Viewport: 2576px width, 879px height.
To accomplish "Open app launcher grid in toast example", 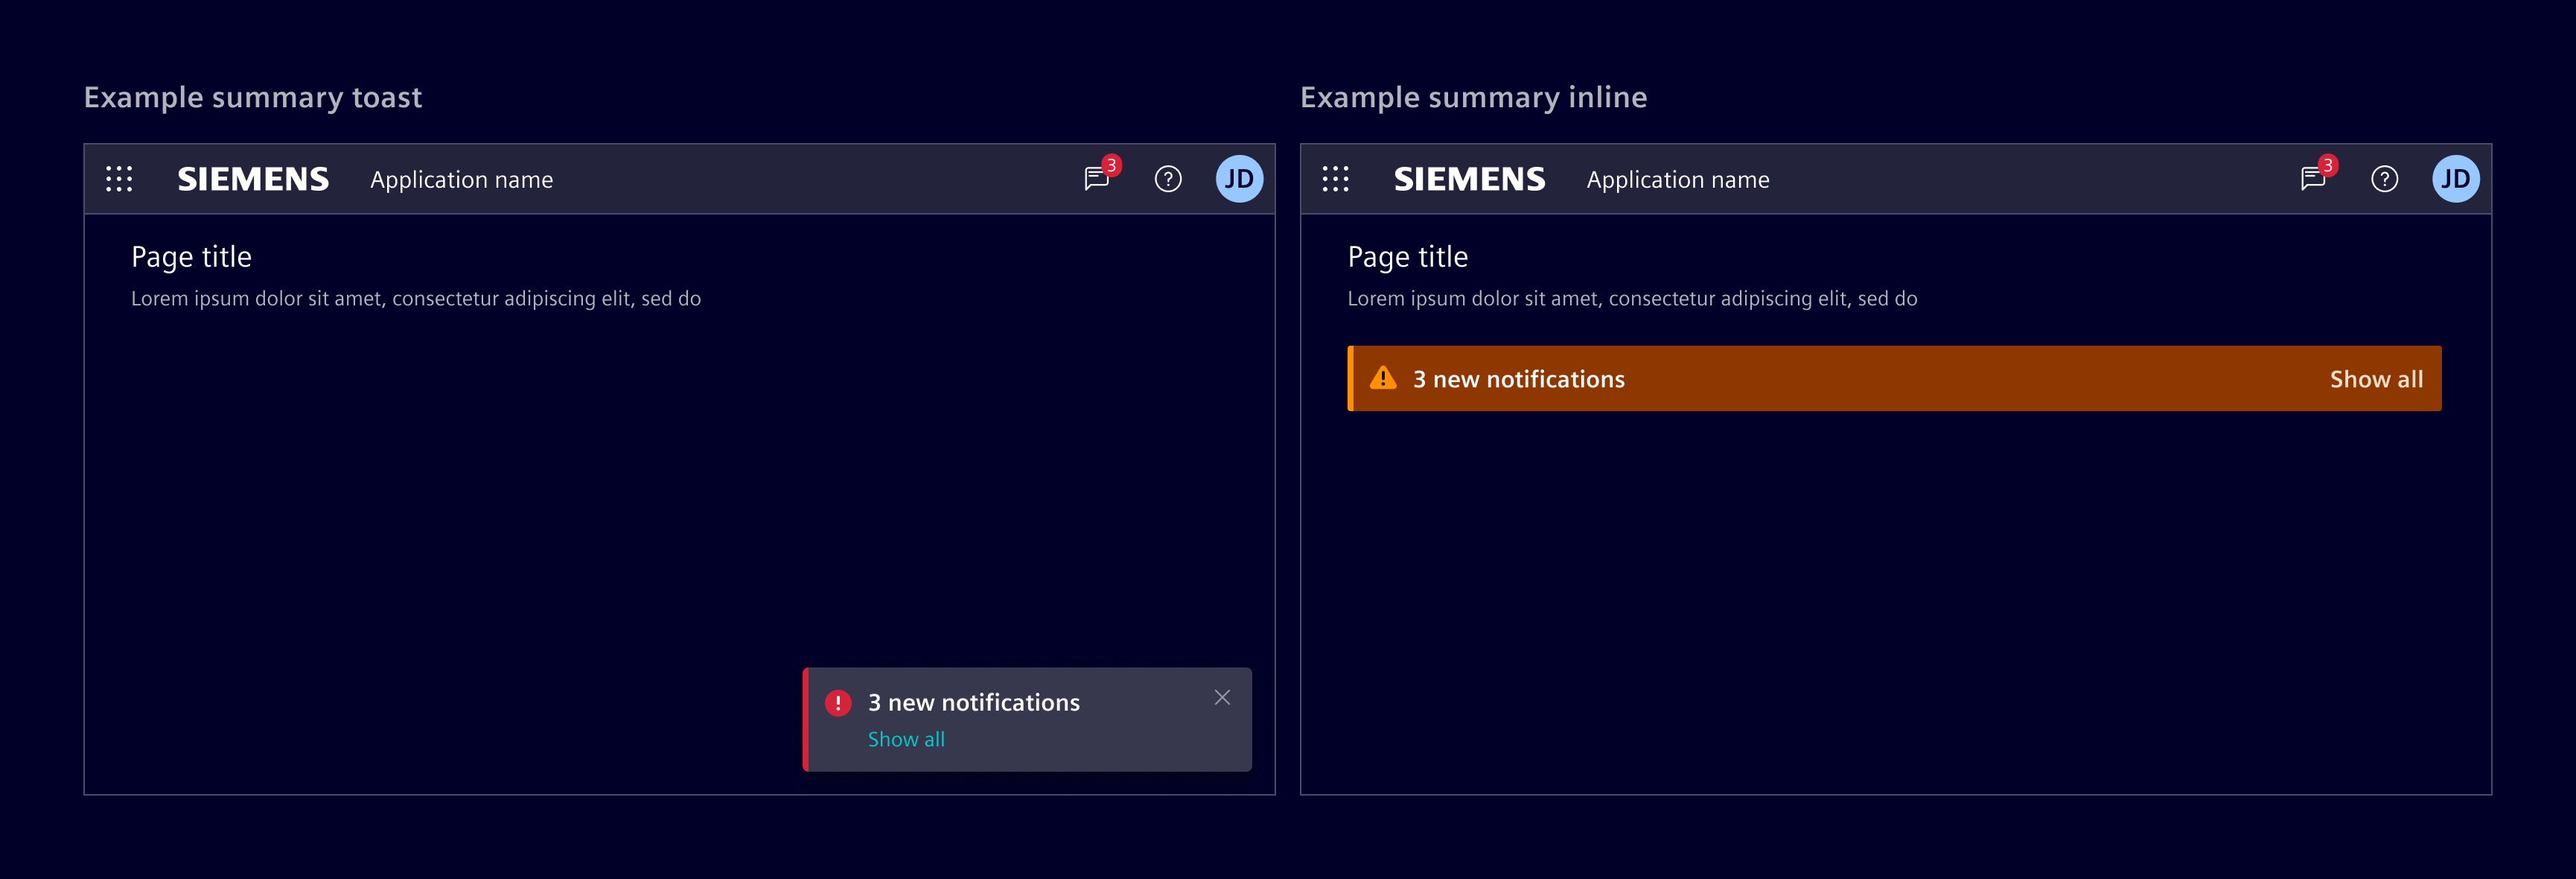I will point(119,179).
